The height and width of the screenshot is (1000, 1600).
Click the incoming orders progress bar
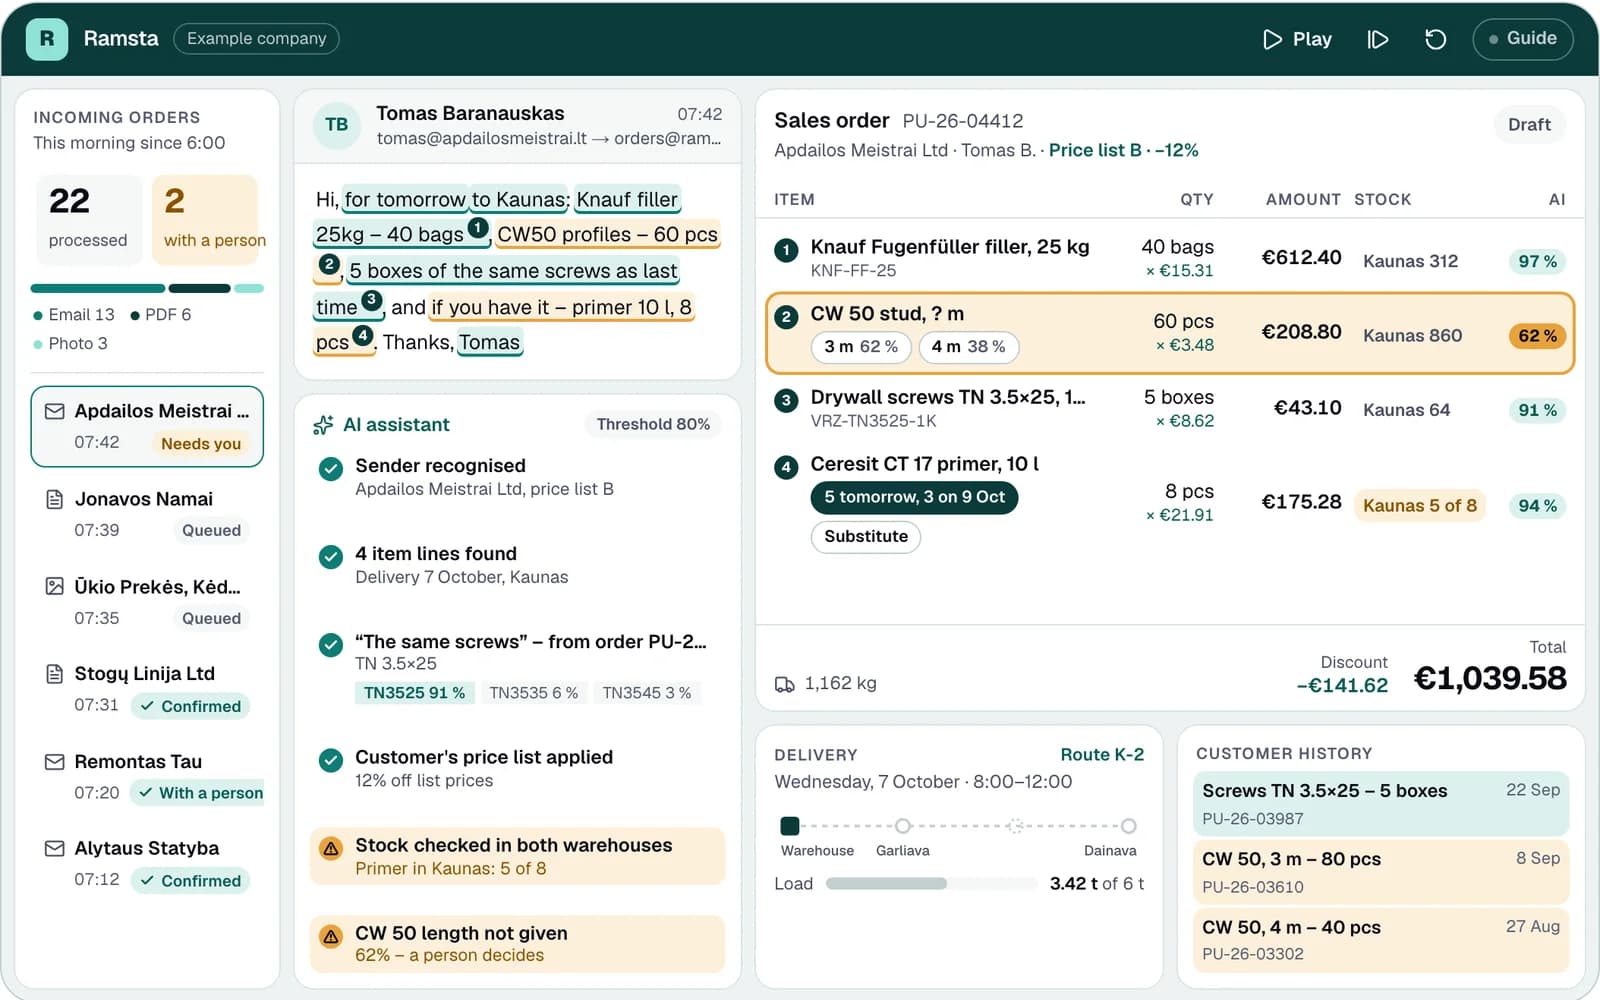[147, 289]
